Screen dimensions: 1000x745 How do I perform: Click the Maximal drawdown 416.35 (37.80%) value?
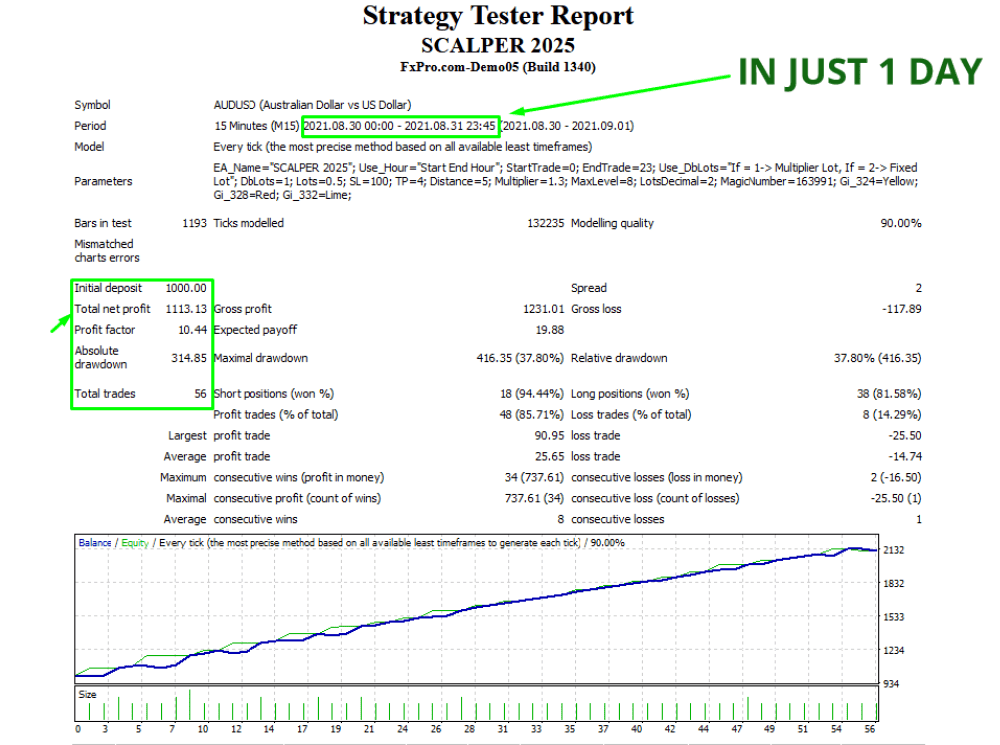[x=512, y=358]
